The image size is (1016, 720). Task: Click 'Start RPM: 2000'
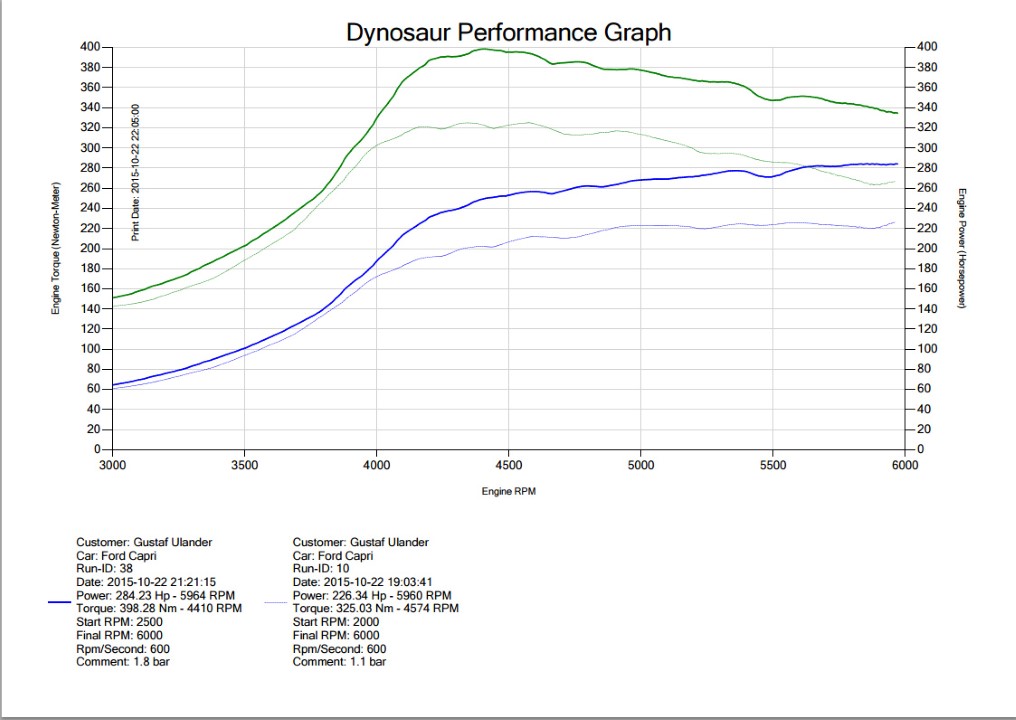click(336, 621)
